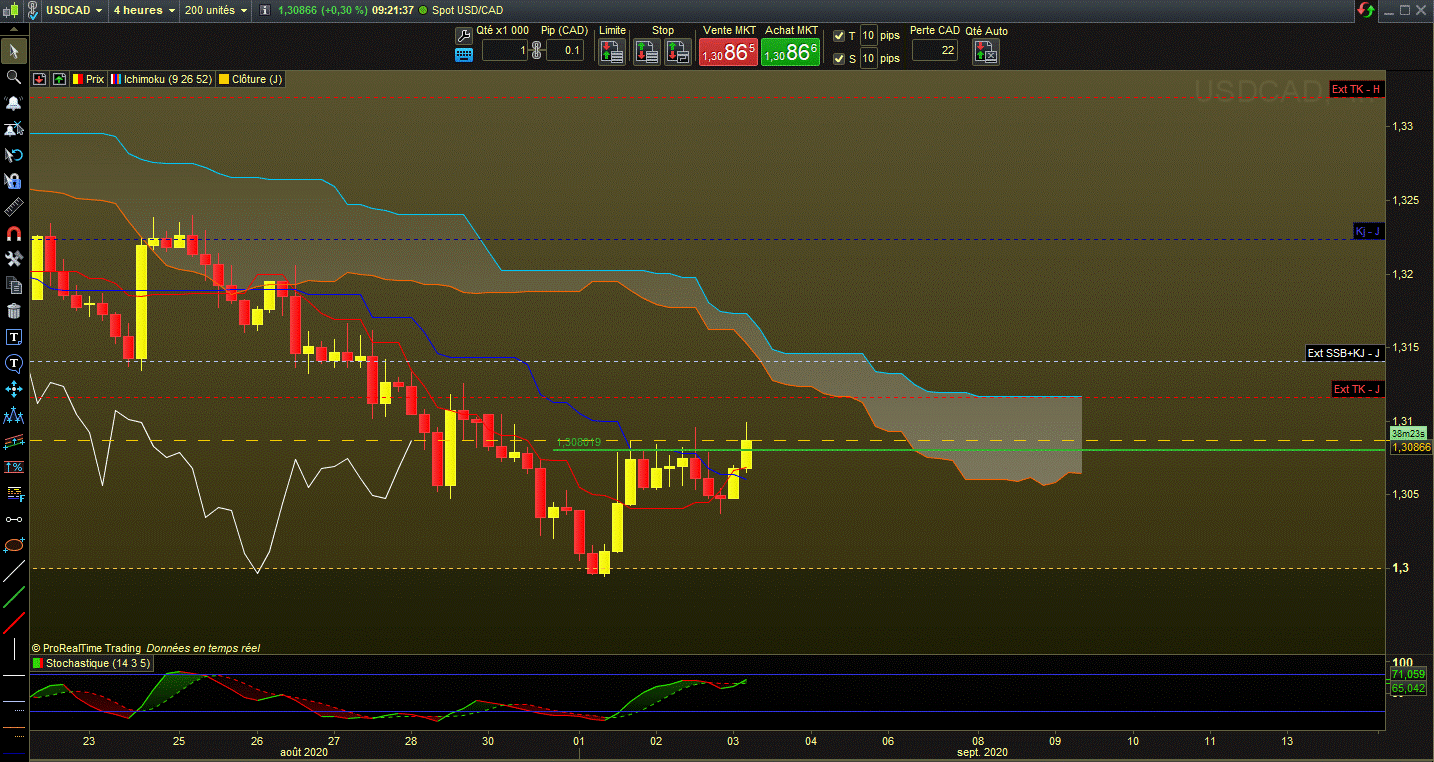
Task: Select the cursor with blue refresh arrow
Action: pos(14,155)
